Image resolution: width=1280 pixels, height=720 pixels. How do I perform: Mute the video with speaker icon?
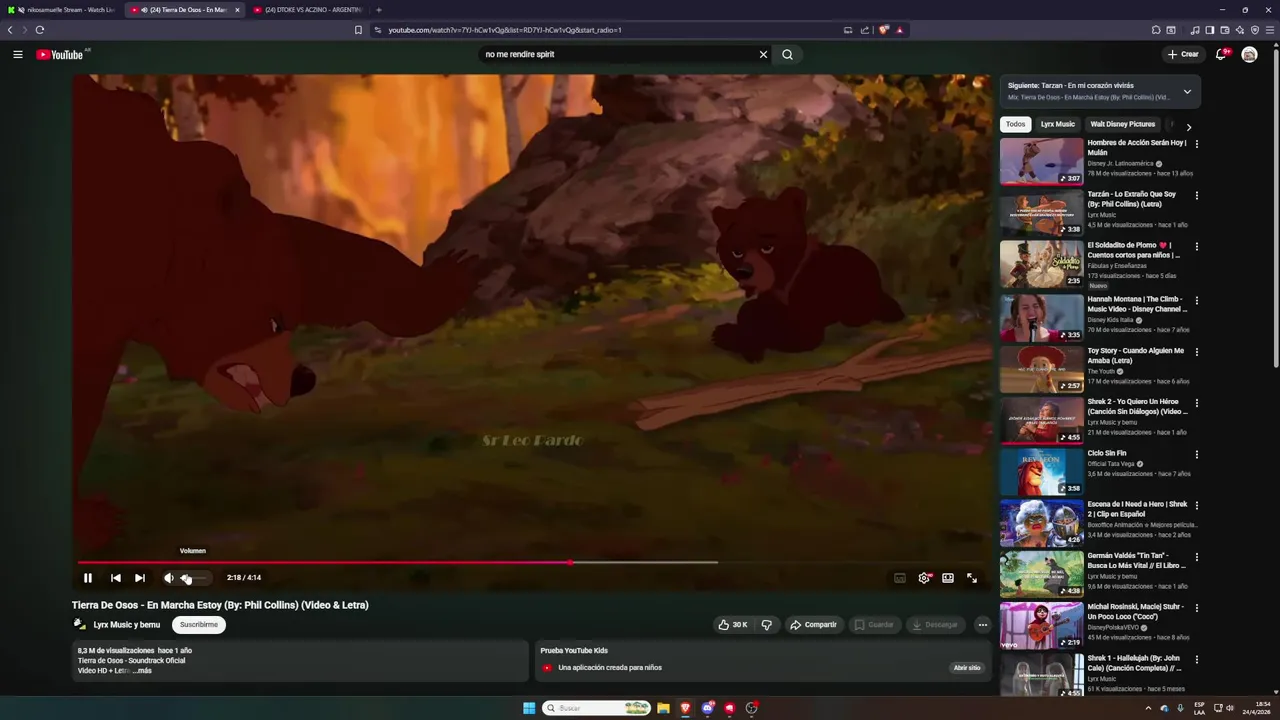click(169, 578)
